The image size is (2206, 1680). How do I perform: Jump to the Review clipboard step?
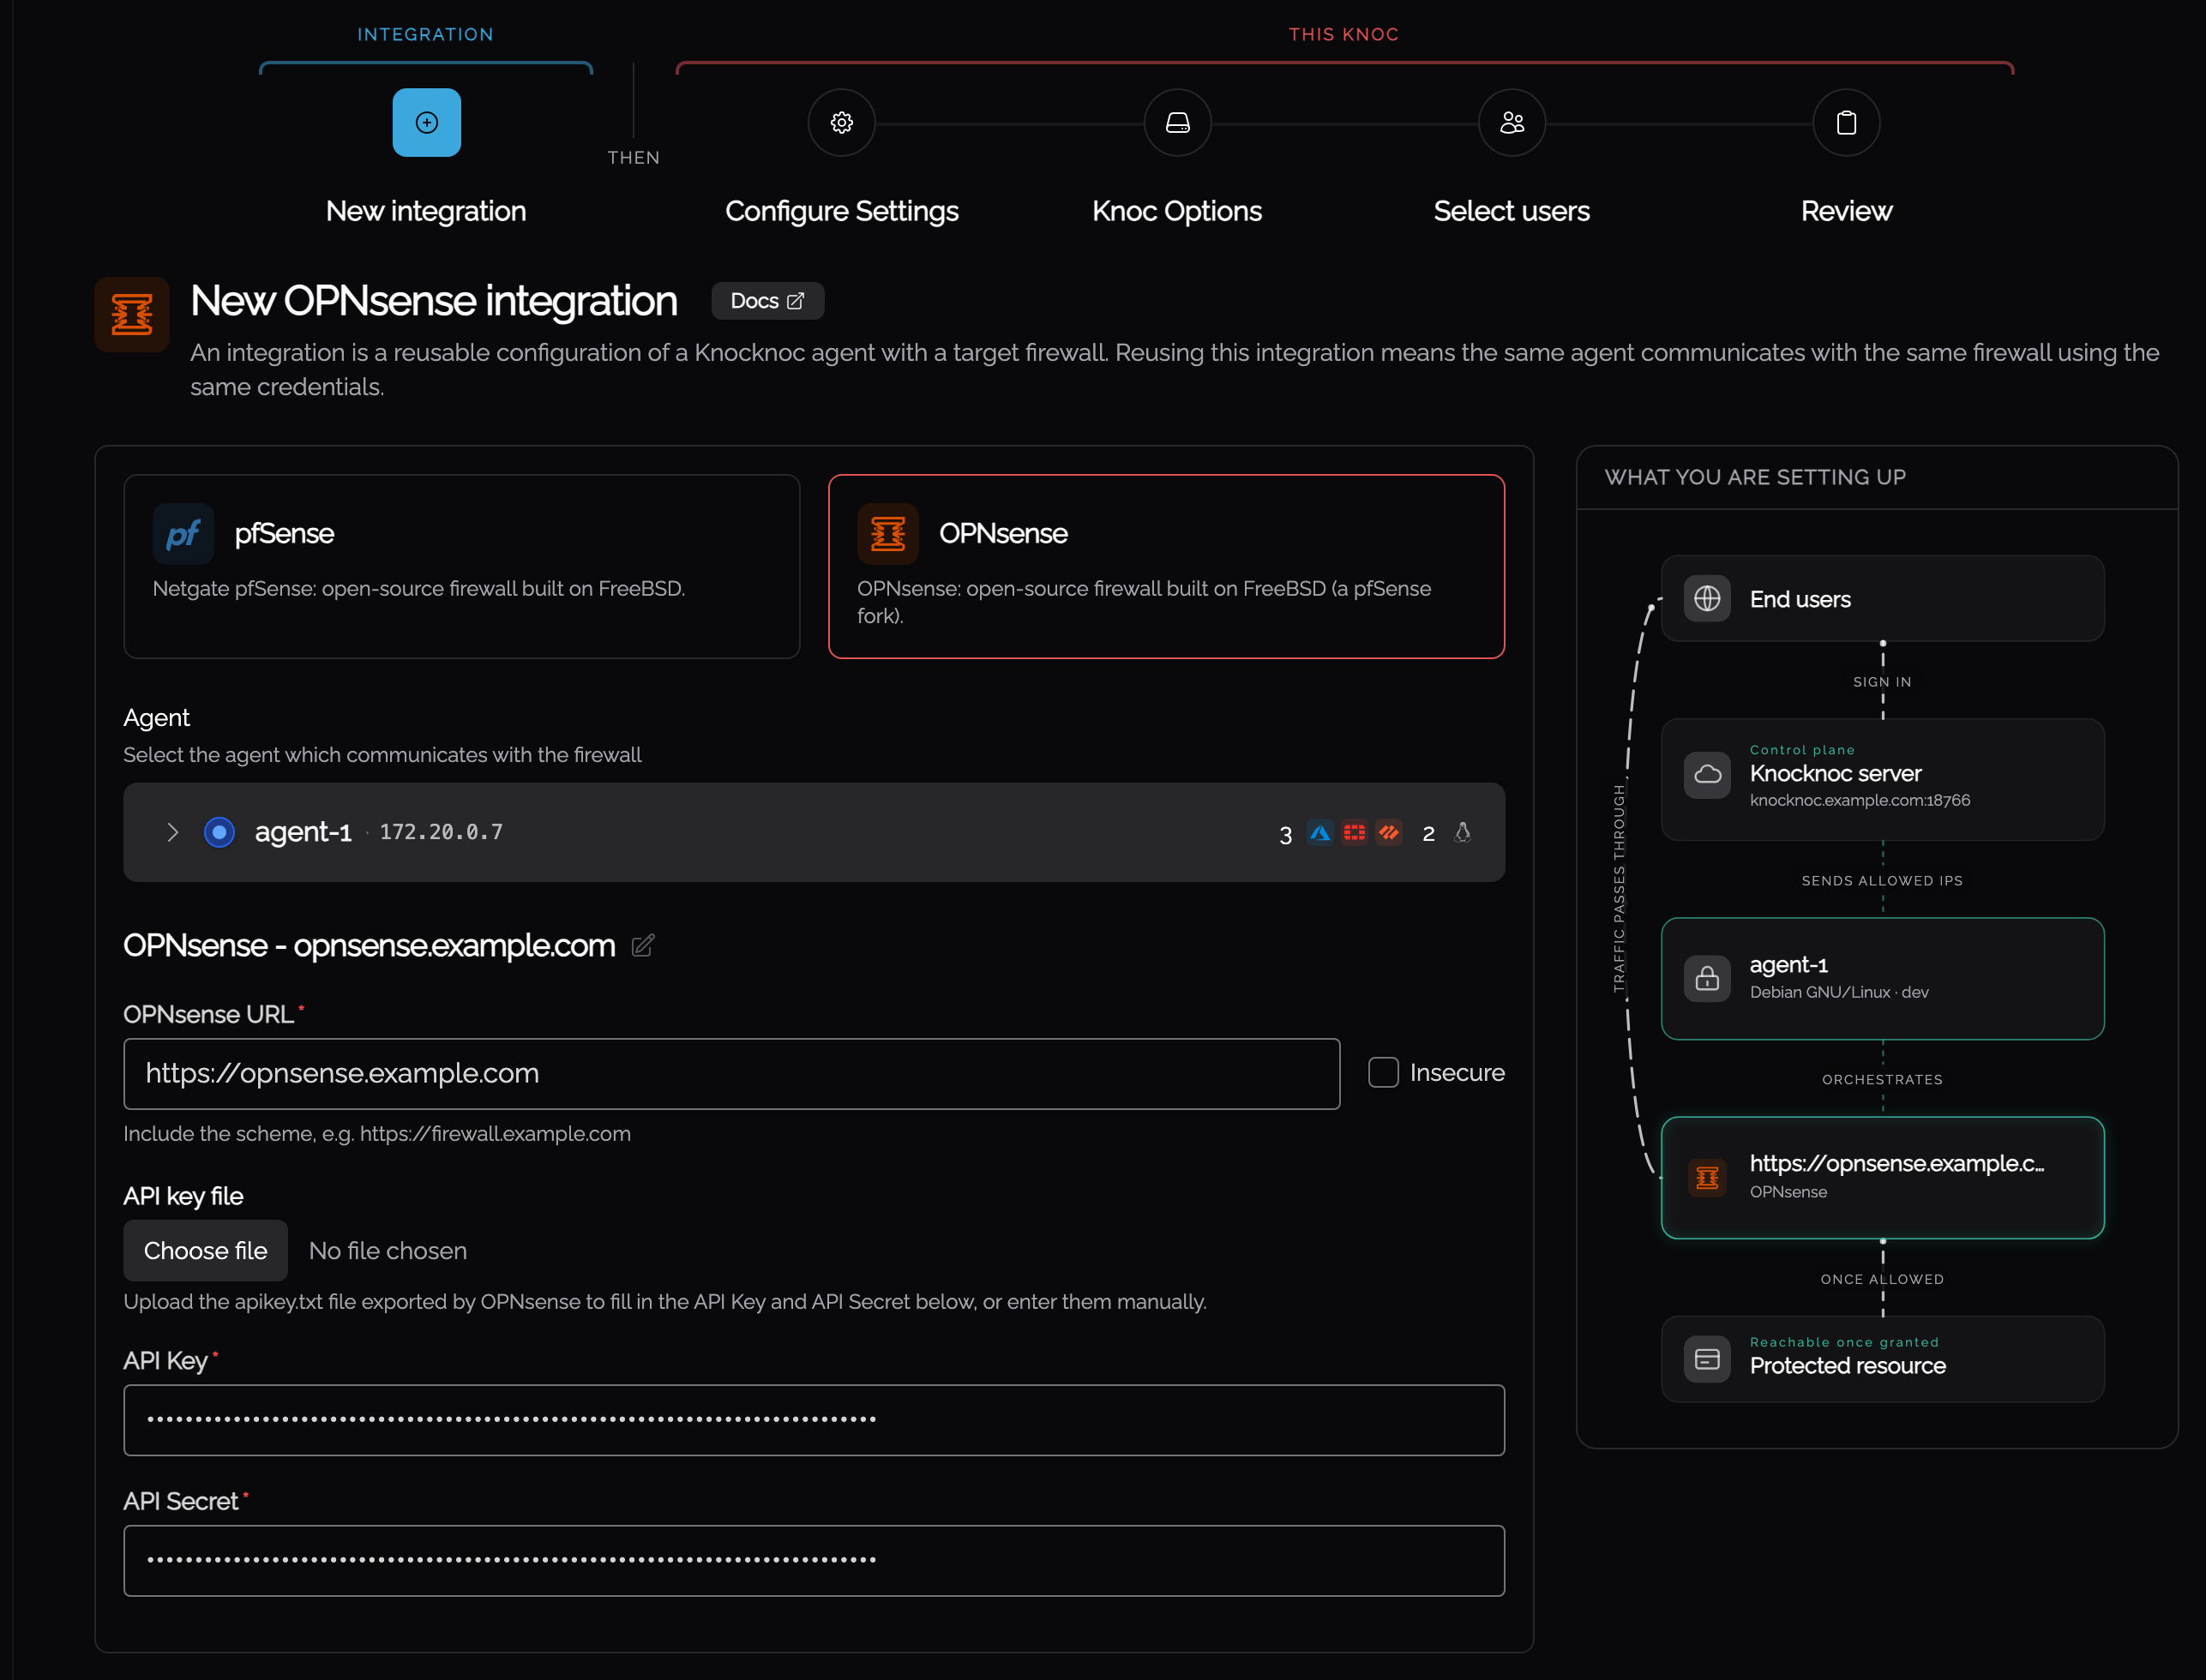[1846, 123]
